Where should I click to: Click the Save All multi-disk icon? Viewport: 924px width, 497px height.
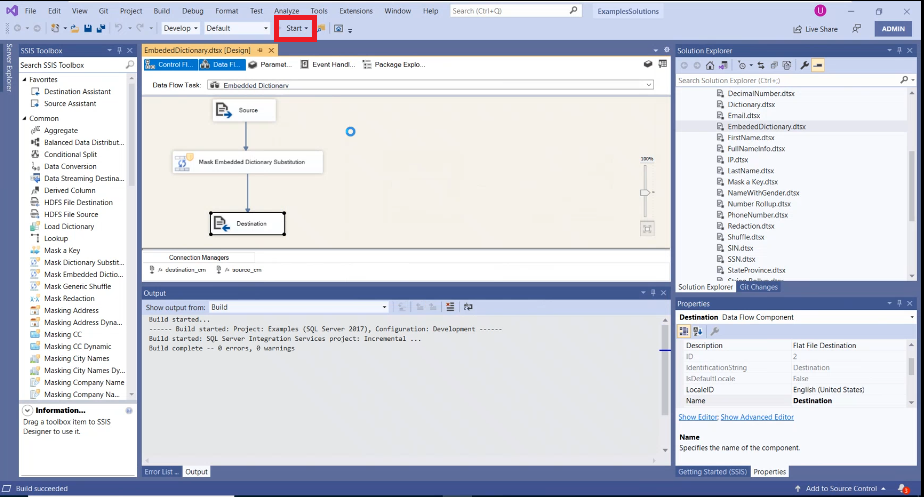[101, 28]
